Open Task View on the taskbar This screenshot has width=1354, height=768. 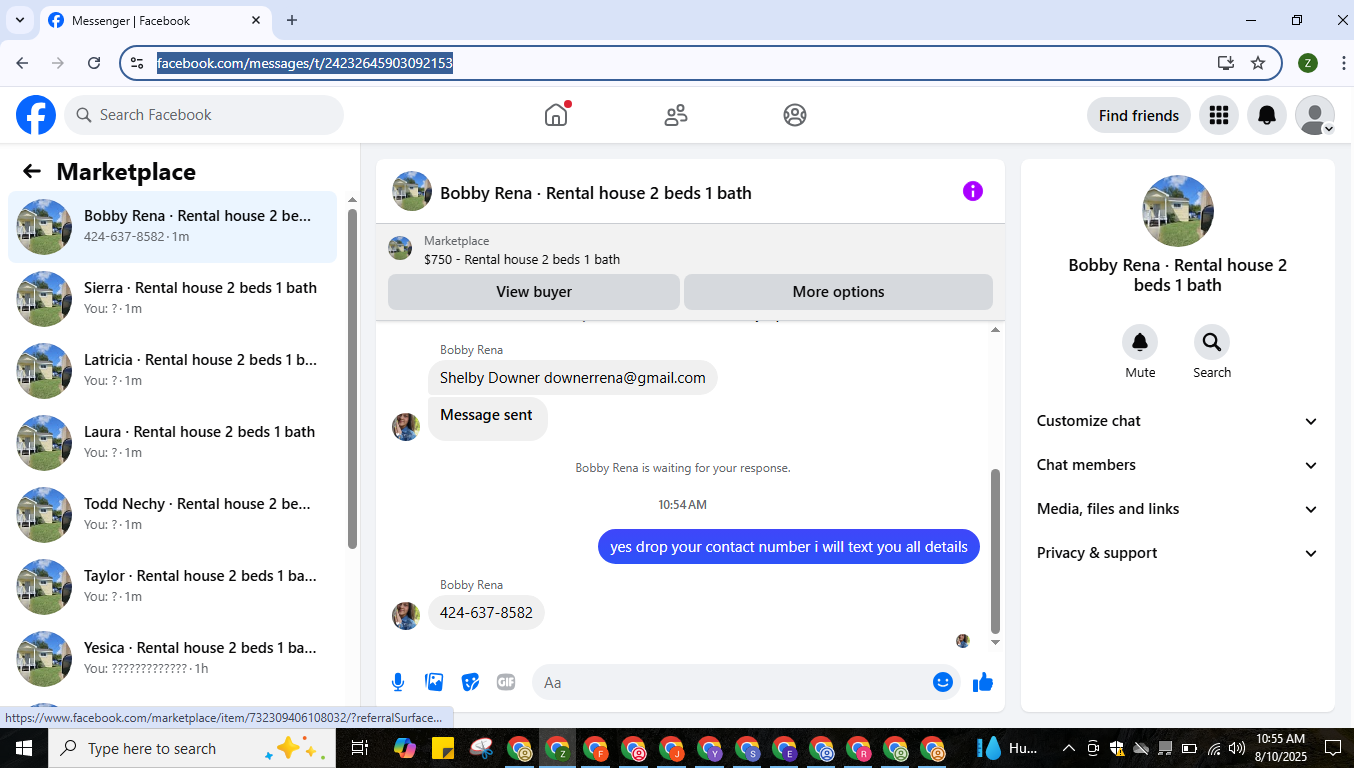[x=360, y=748]
